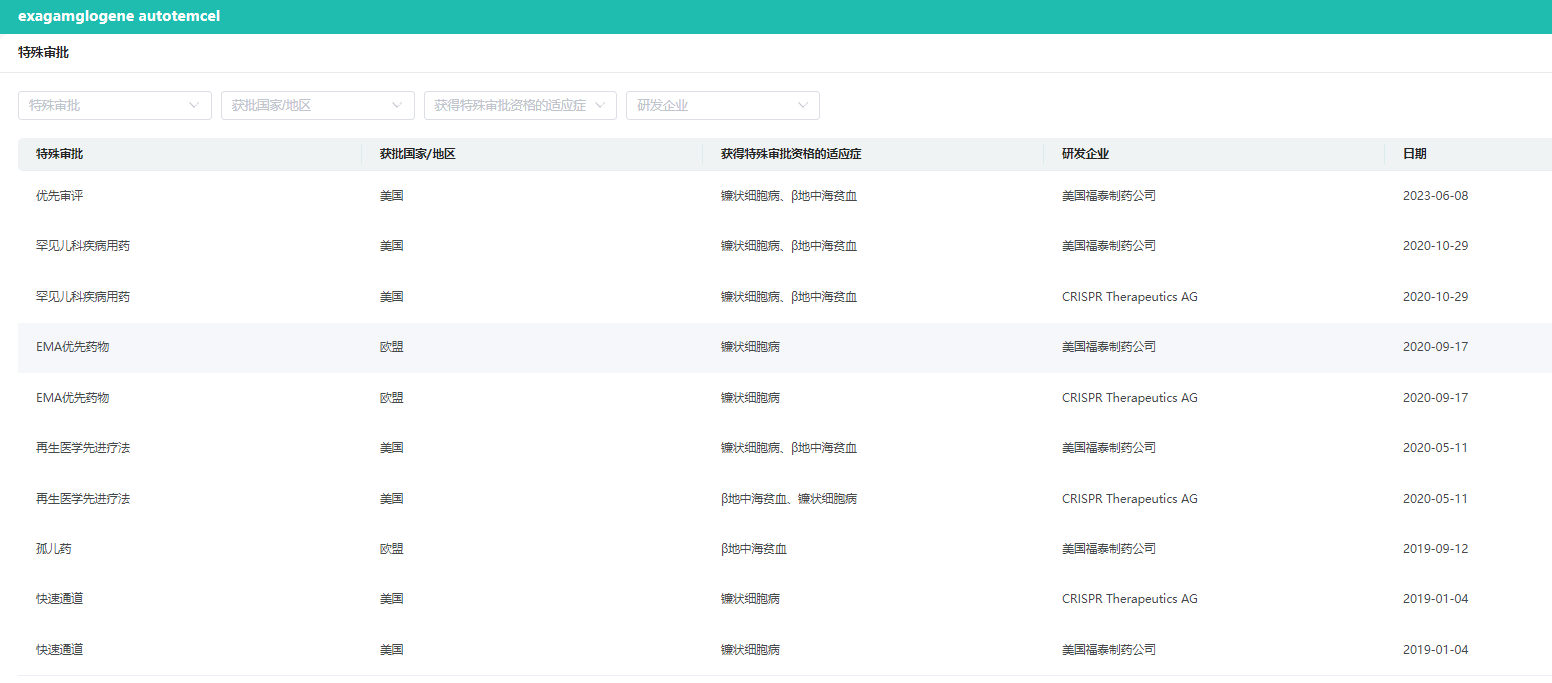
Task: Expand the 获批国家/地区 filter dropdown
Action: [317, 105]
